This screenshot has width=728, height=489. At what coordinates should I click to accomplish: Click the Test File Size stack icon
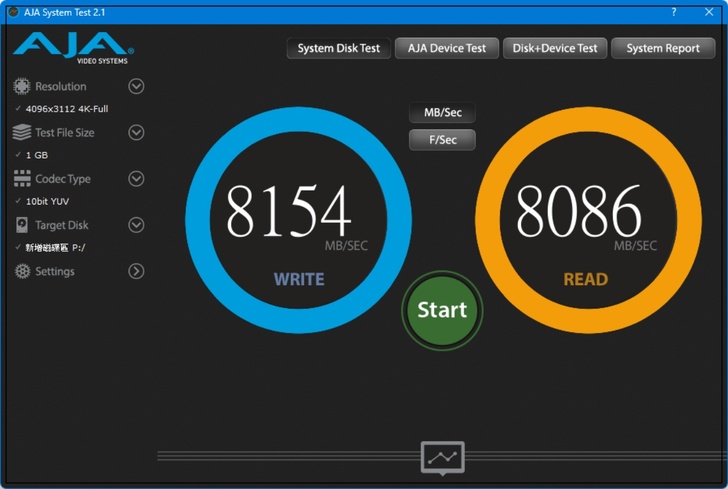point(22,132)
